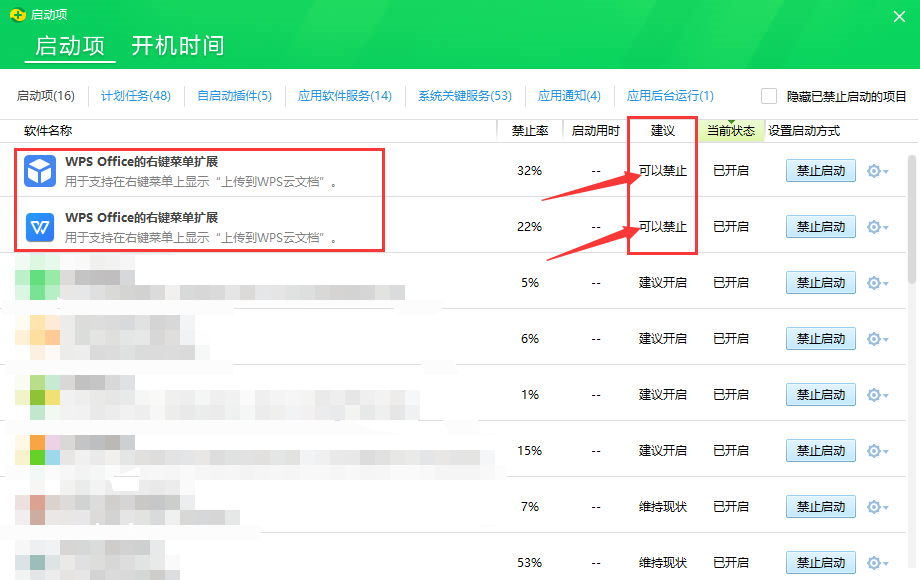Select 禁止启动 in the 53% row
920x580 pixels.
pyautogui.click(x=820, y=562)
